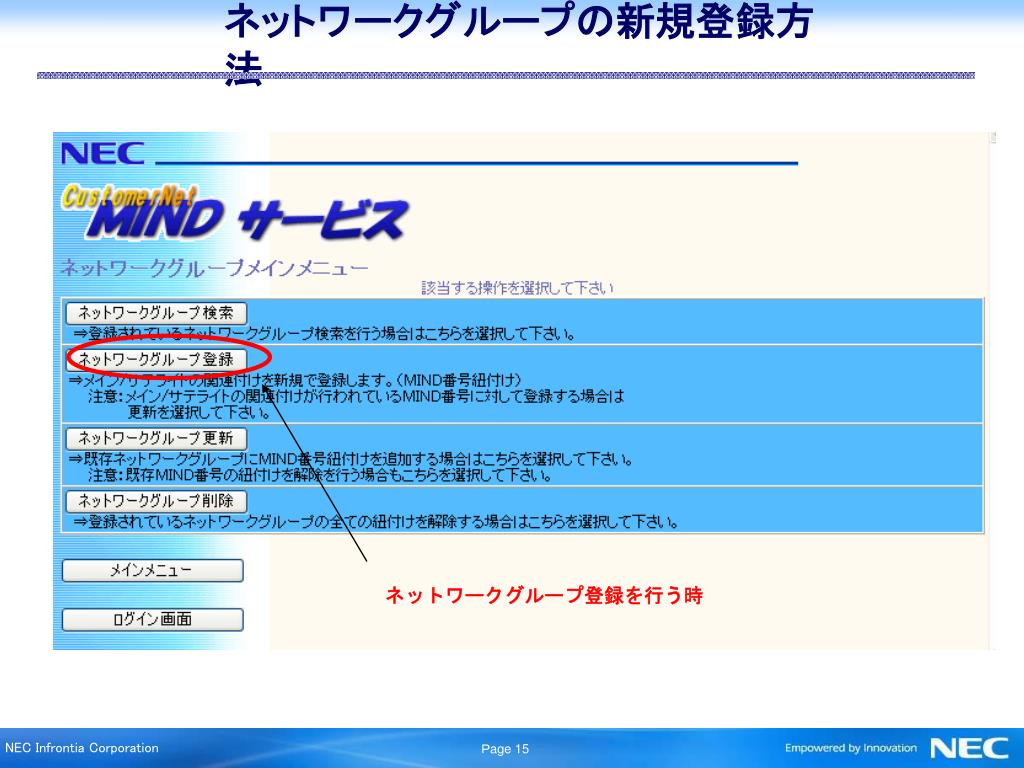This screenshot has width=1024, height=768.
Task: Click the ネットワークグループ登録 button
Action: [156, 359]
